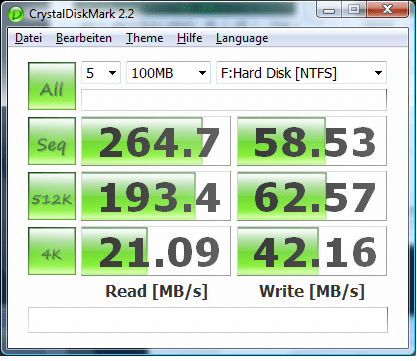Image resolution: width=417 pixels, height=361 pixels.
Task: Expand the 100MB test size dropdown
Action: [x=168, y=73]
